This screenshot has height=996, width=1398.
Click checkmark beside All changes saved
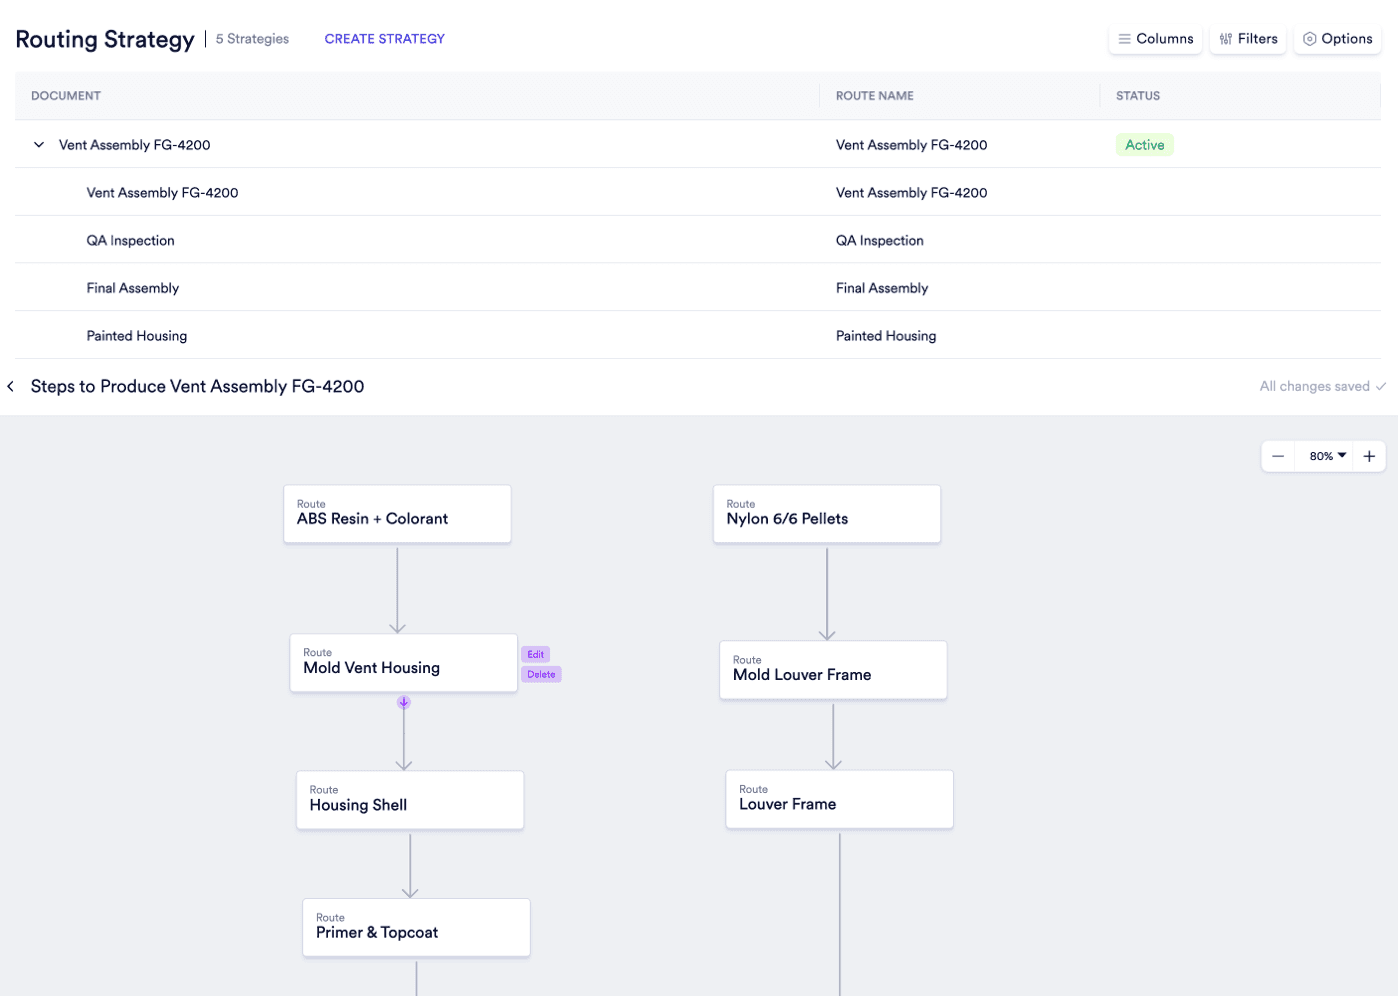click(1382, 386)
